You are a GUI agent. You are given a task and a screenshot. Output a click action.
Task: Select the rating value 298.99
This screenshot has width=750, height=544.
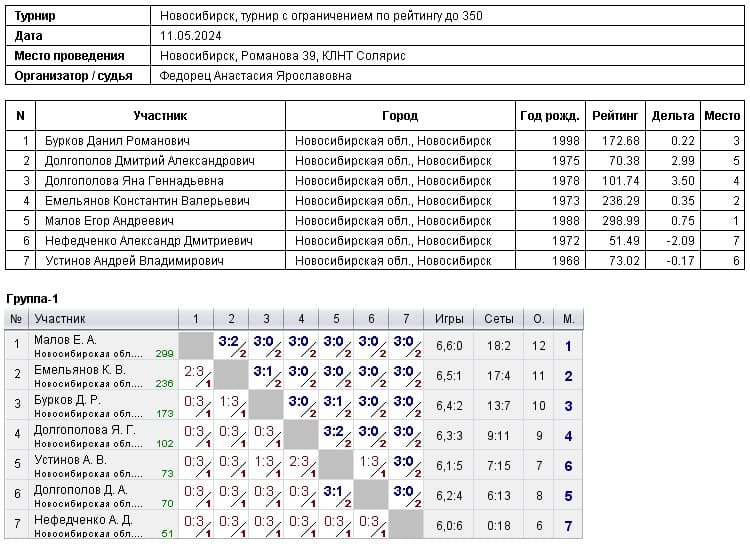pos(619,221)
